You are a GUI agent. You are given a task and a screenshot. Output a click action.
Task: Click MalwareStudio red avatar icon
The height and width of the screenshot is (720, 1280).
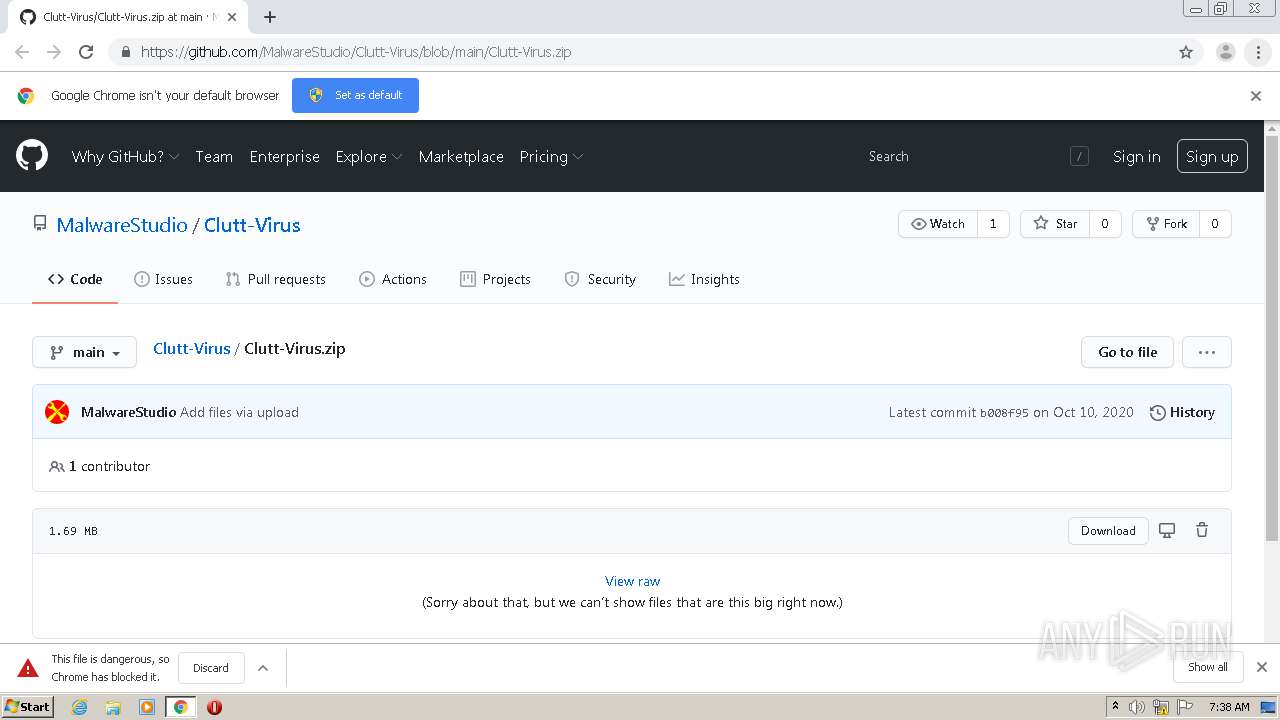pos(57,412)
